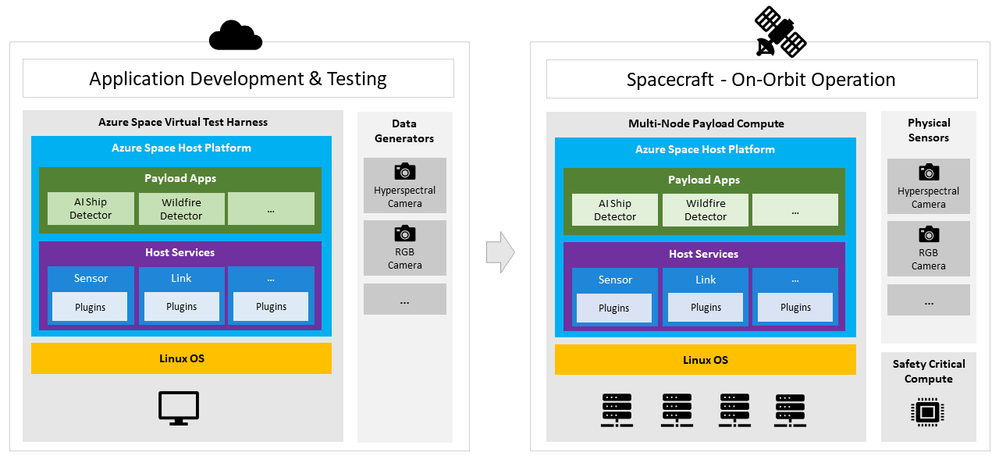Click the Multi-Node Payload Compute heading
Image resolution: width=999 pixels, height=460 pixels.
tap(707, 123)
